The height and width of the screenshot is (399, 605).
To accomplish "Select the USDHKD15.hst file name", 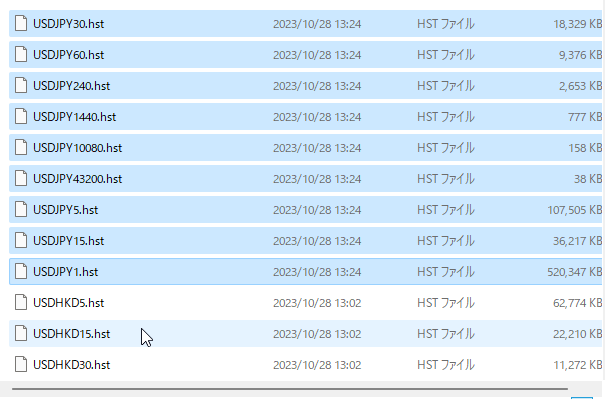I will tap(72, 334).
